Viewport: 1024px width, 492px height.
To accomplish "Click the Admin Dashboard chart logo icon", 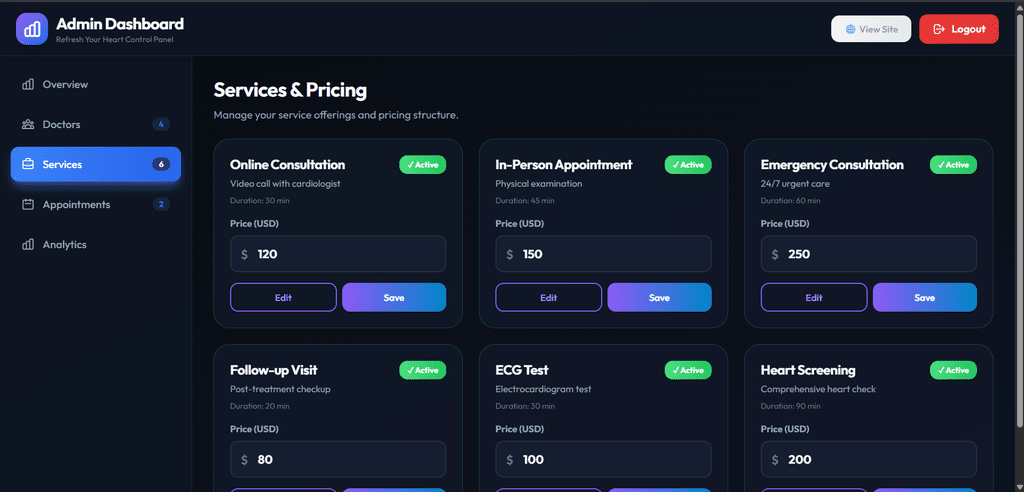I will click(x=32, y=29).
